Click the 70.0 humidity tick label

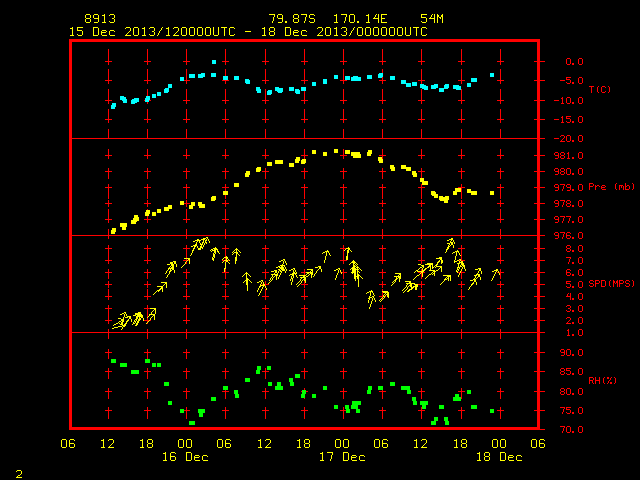(x=571, y=429)
